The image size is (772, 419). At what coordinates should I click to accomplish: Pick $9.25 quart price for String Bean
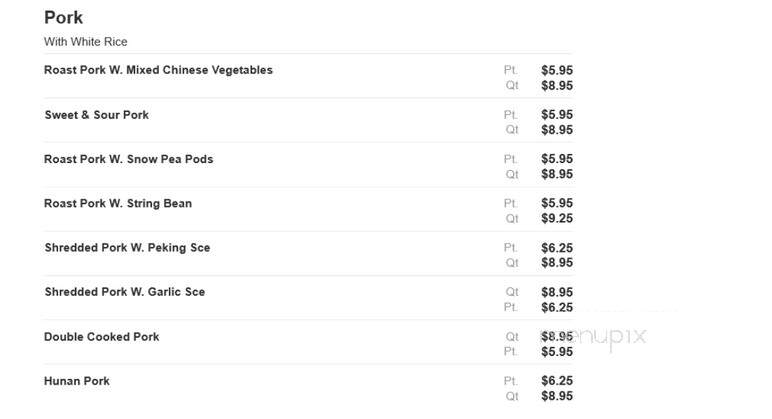[x=557, y=218]
